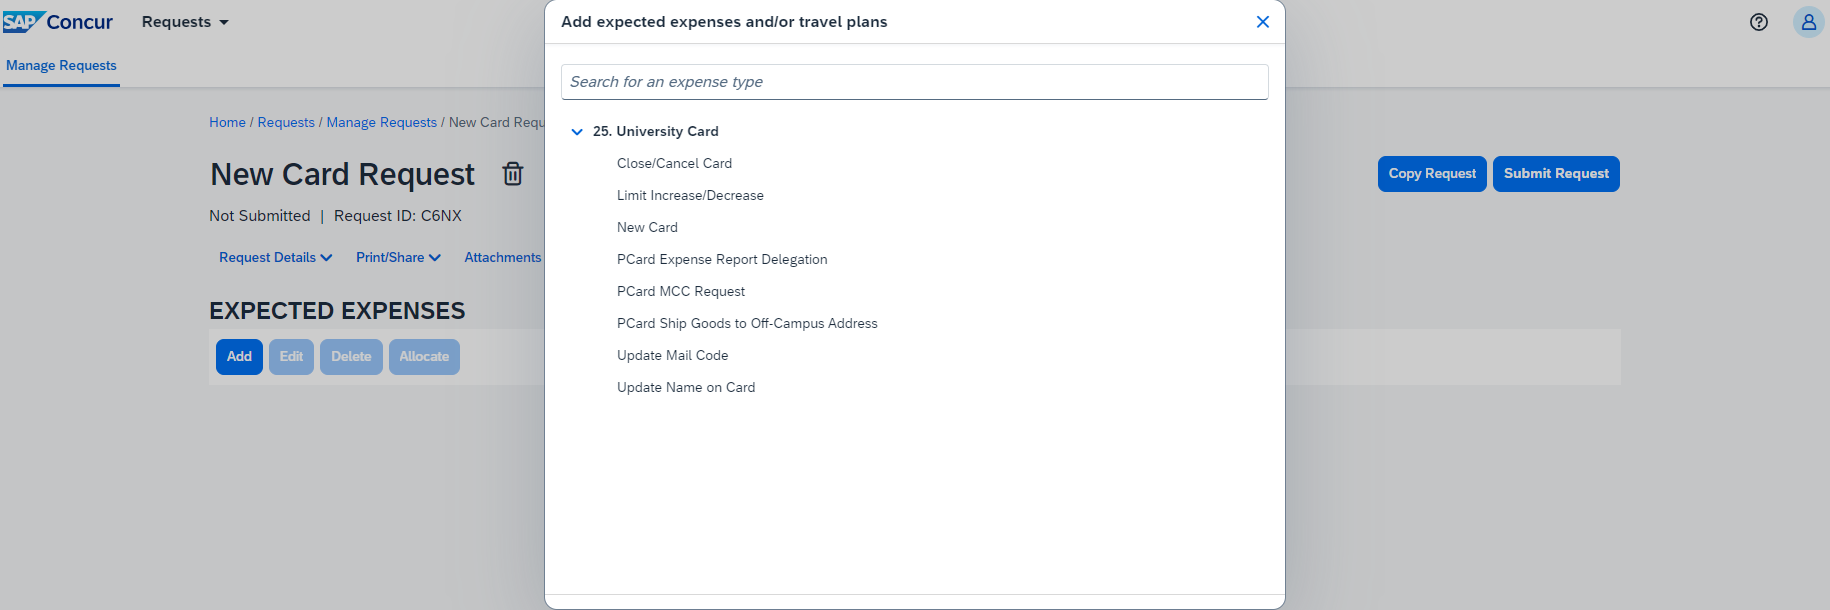This screenshot has height=610, width=1830.
Task: Open the user profile icon
Action: [1808, 22]
